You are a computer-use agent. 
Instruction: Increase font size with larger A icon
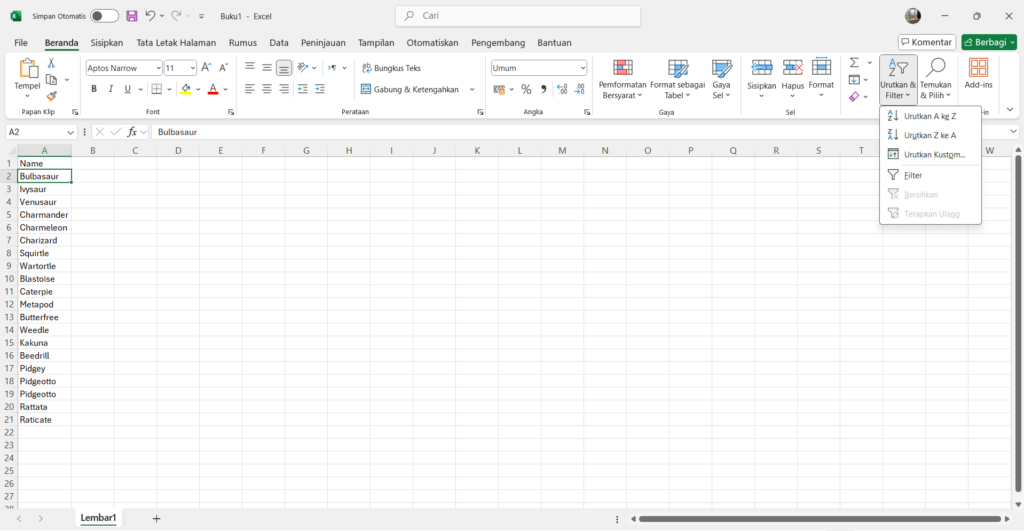tap(206, 67)
